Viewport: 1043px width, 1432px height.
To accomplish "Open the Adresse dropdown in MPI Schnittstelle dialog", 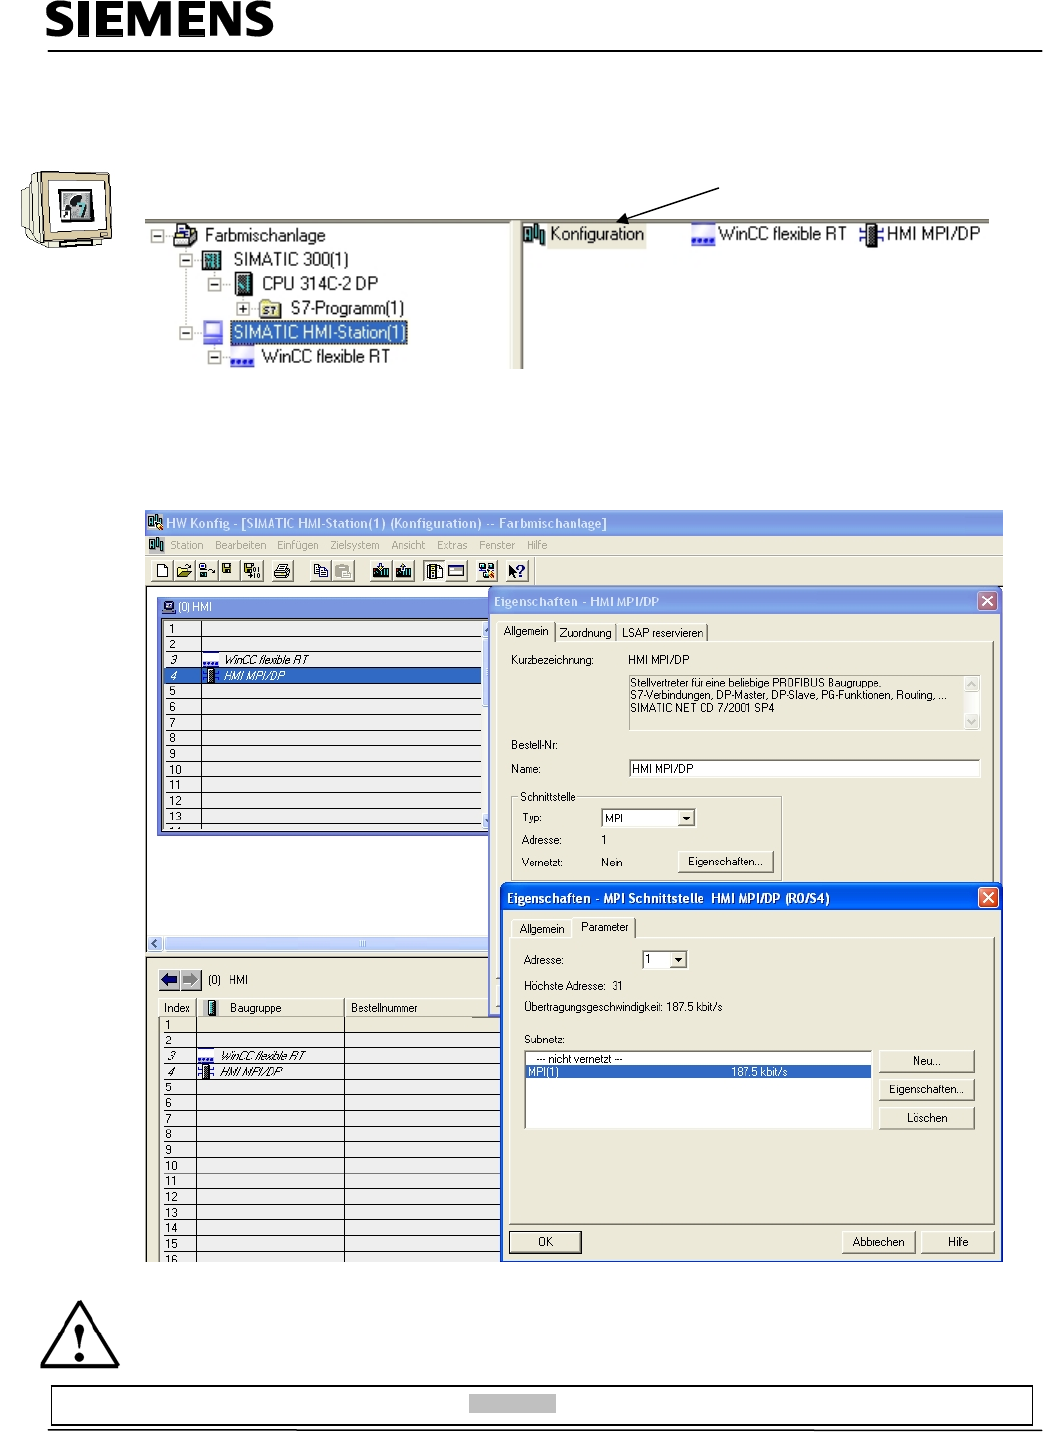I will tap(678, 960).
